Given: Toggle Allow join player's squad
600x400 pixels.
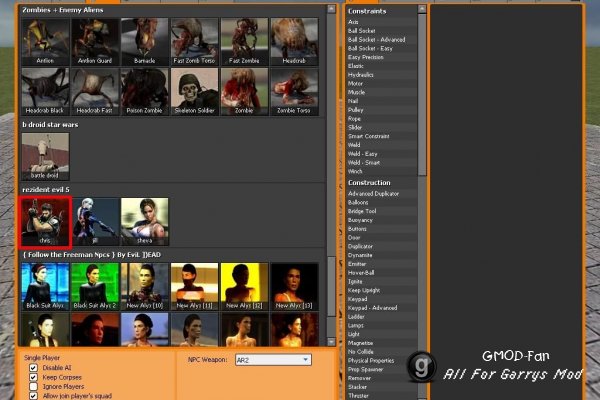Looking at the screenshot, I should (34, 396).
